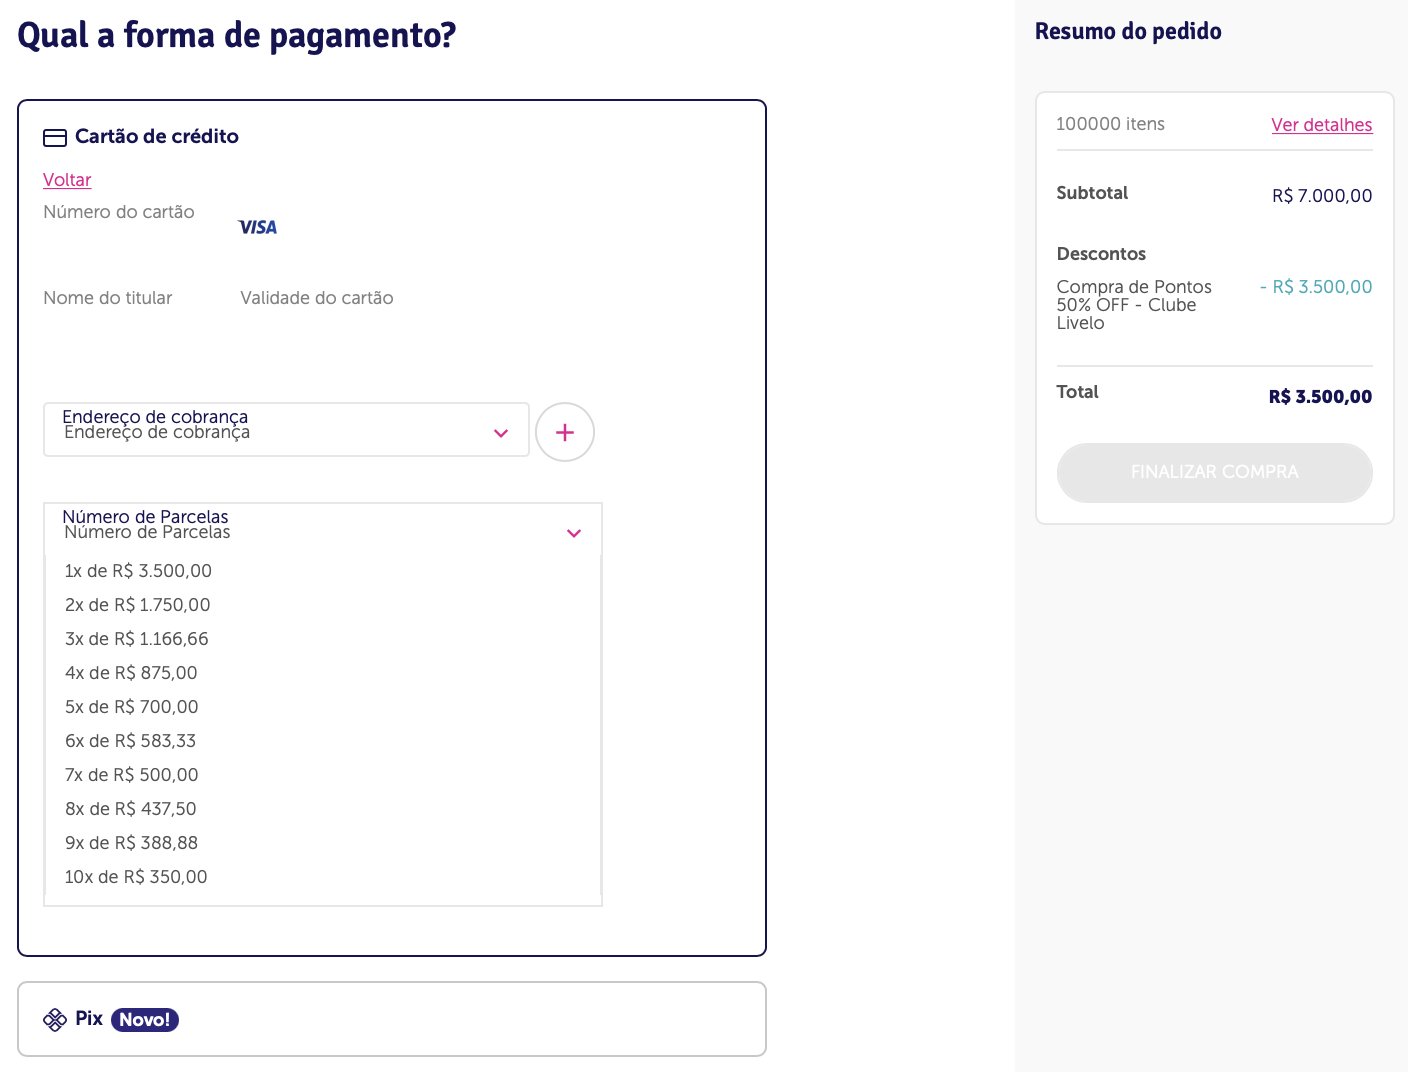Open the Endereço de cobrança dropdown chevron
The height and width of the screenshot is (1072, 1408).
tap(501, 433)
